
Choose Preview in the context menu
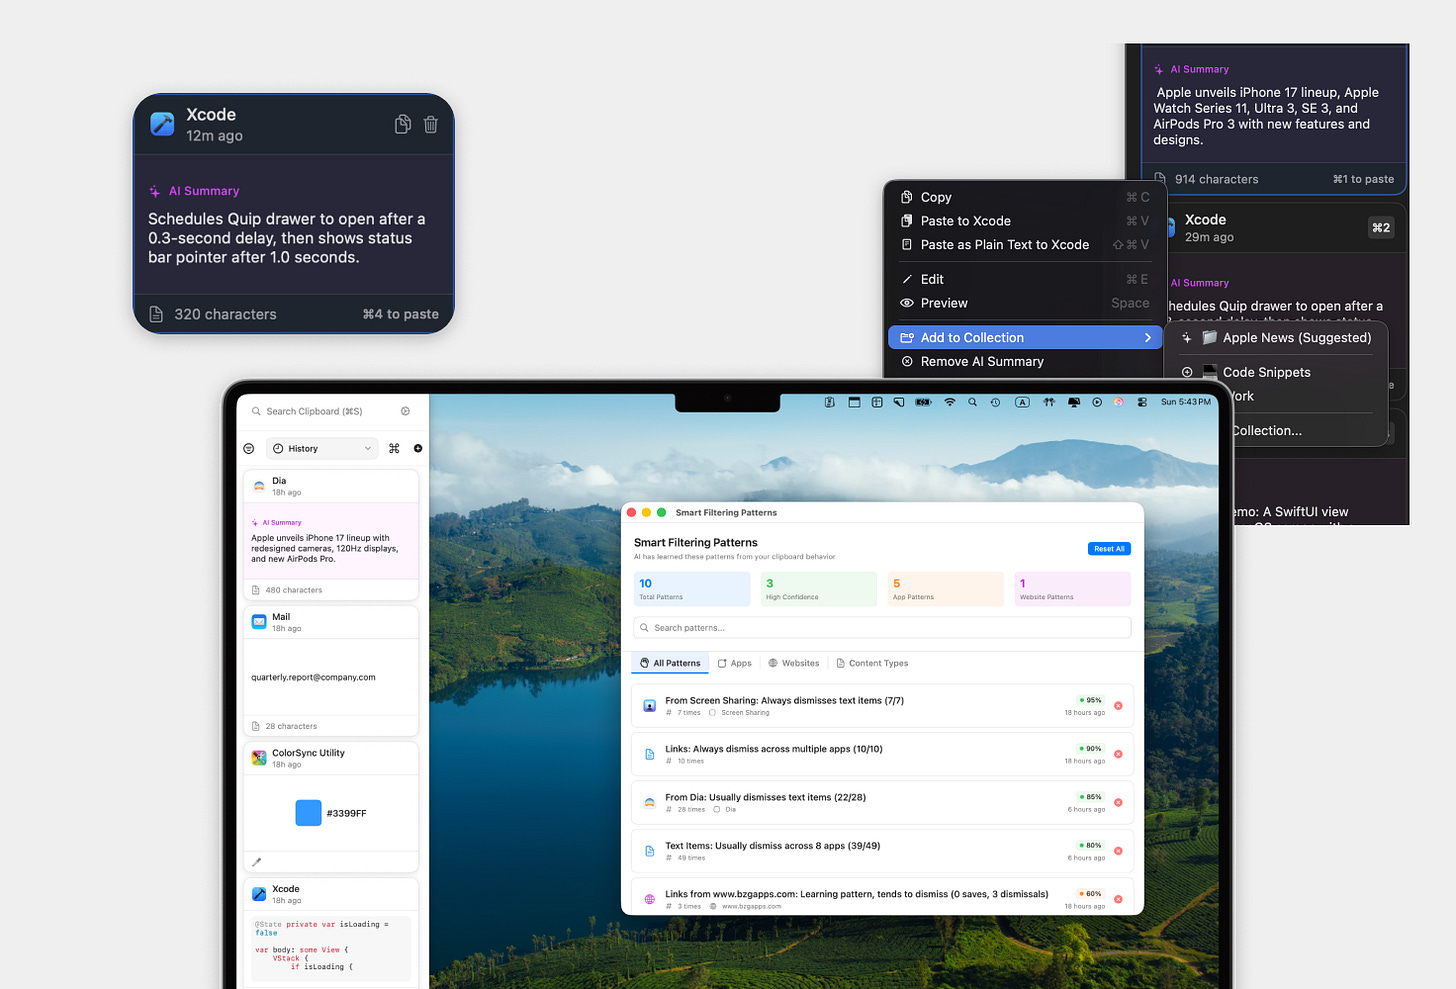tap(1025, 303)
